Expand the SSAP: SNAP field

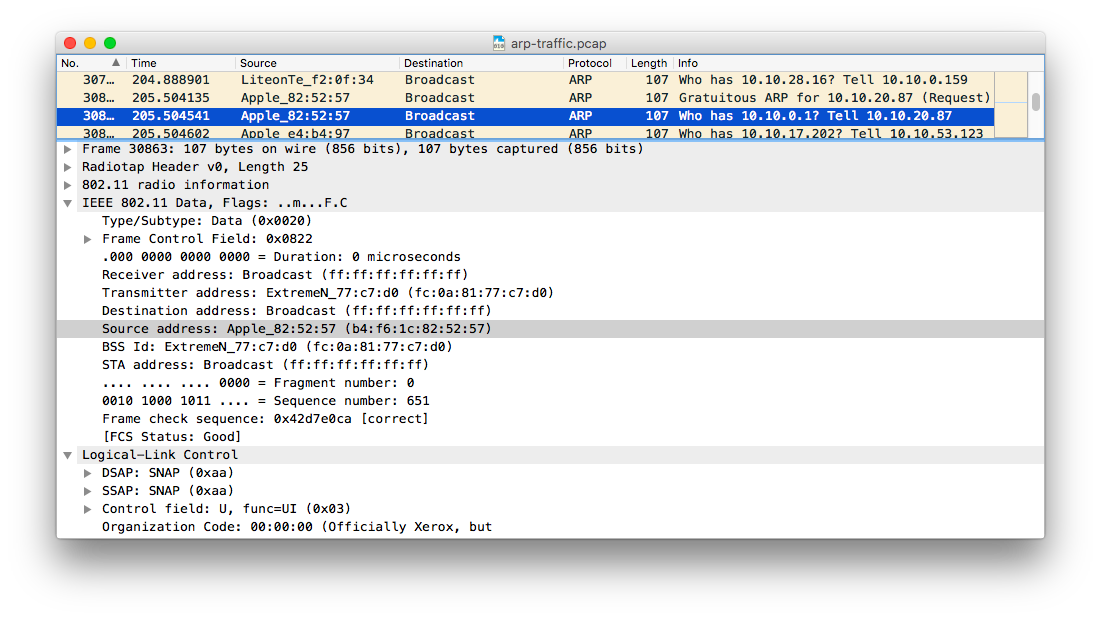[88, 491]
